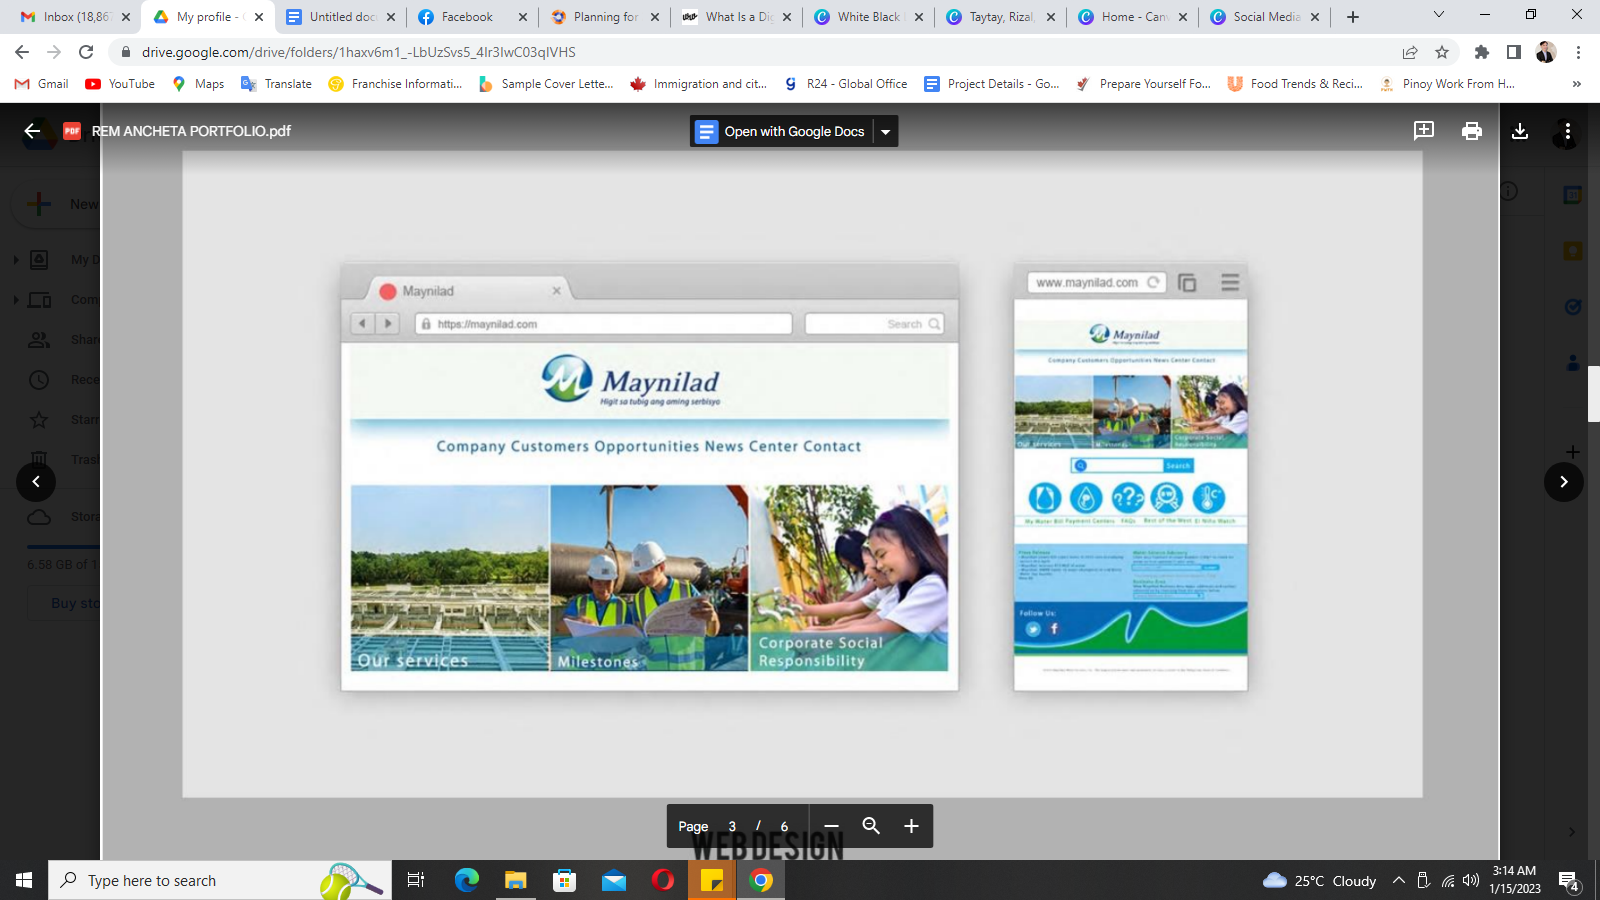Switch to the Taytay, Rizal tab
This screenshot has width=1600, height=900.
[x=1002, y=17]
